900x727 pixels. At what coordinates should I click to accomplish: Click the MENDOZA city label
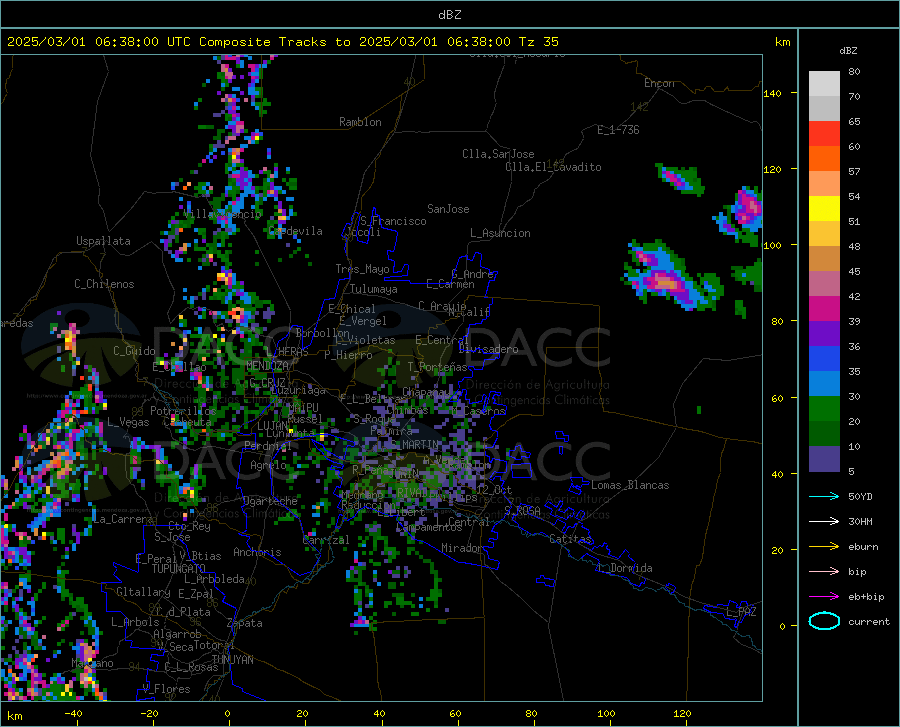pyautogui.click(x=267, y=365)
